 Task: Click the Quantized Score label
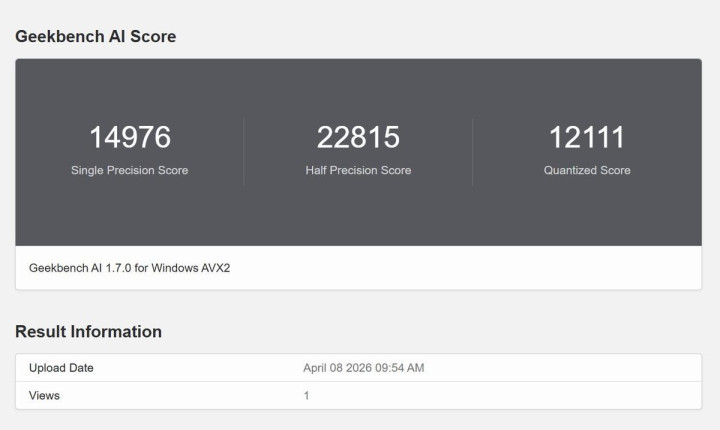587,170
